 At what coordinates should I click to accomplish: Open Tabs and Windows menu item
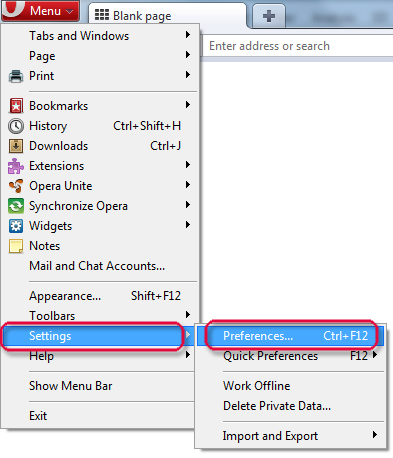pos(100,36)
